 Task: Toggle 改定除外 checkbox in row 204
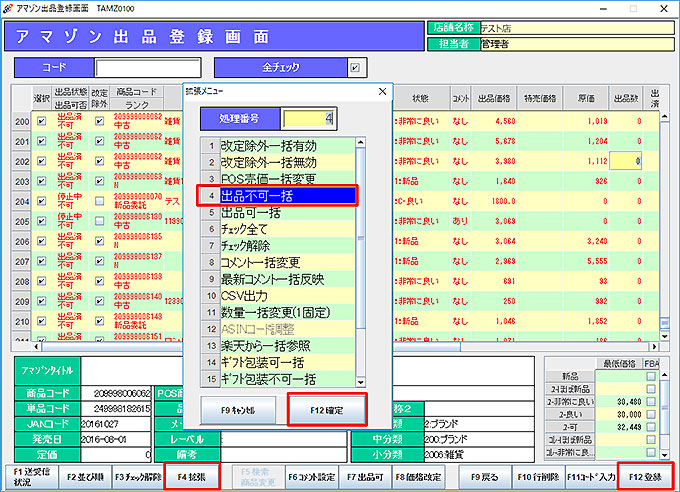point(98,201)
